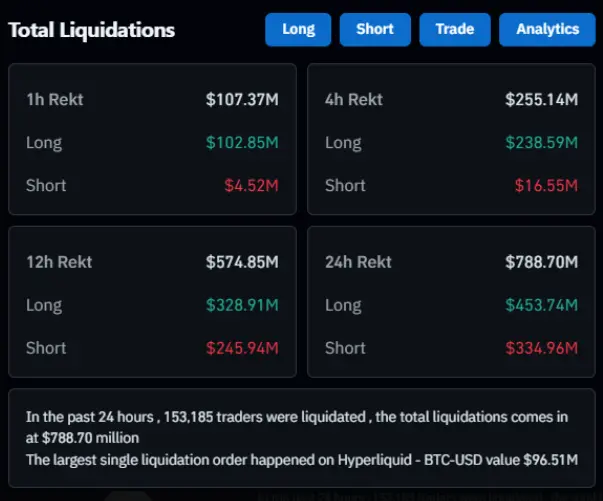Image resolution: width=603 pixels, height=501 pixels.
Task: Select the 12h Rekt label
Action: 59,262
